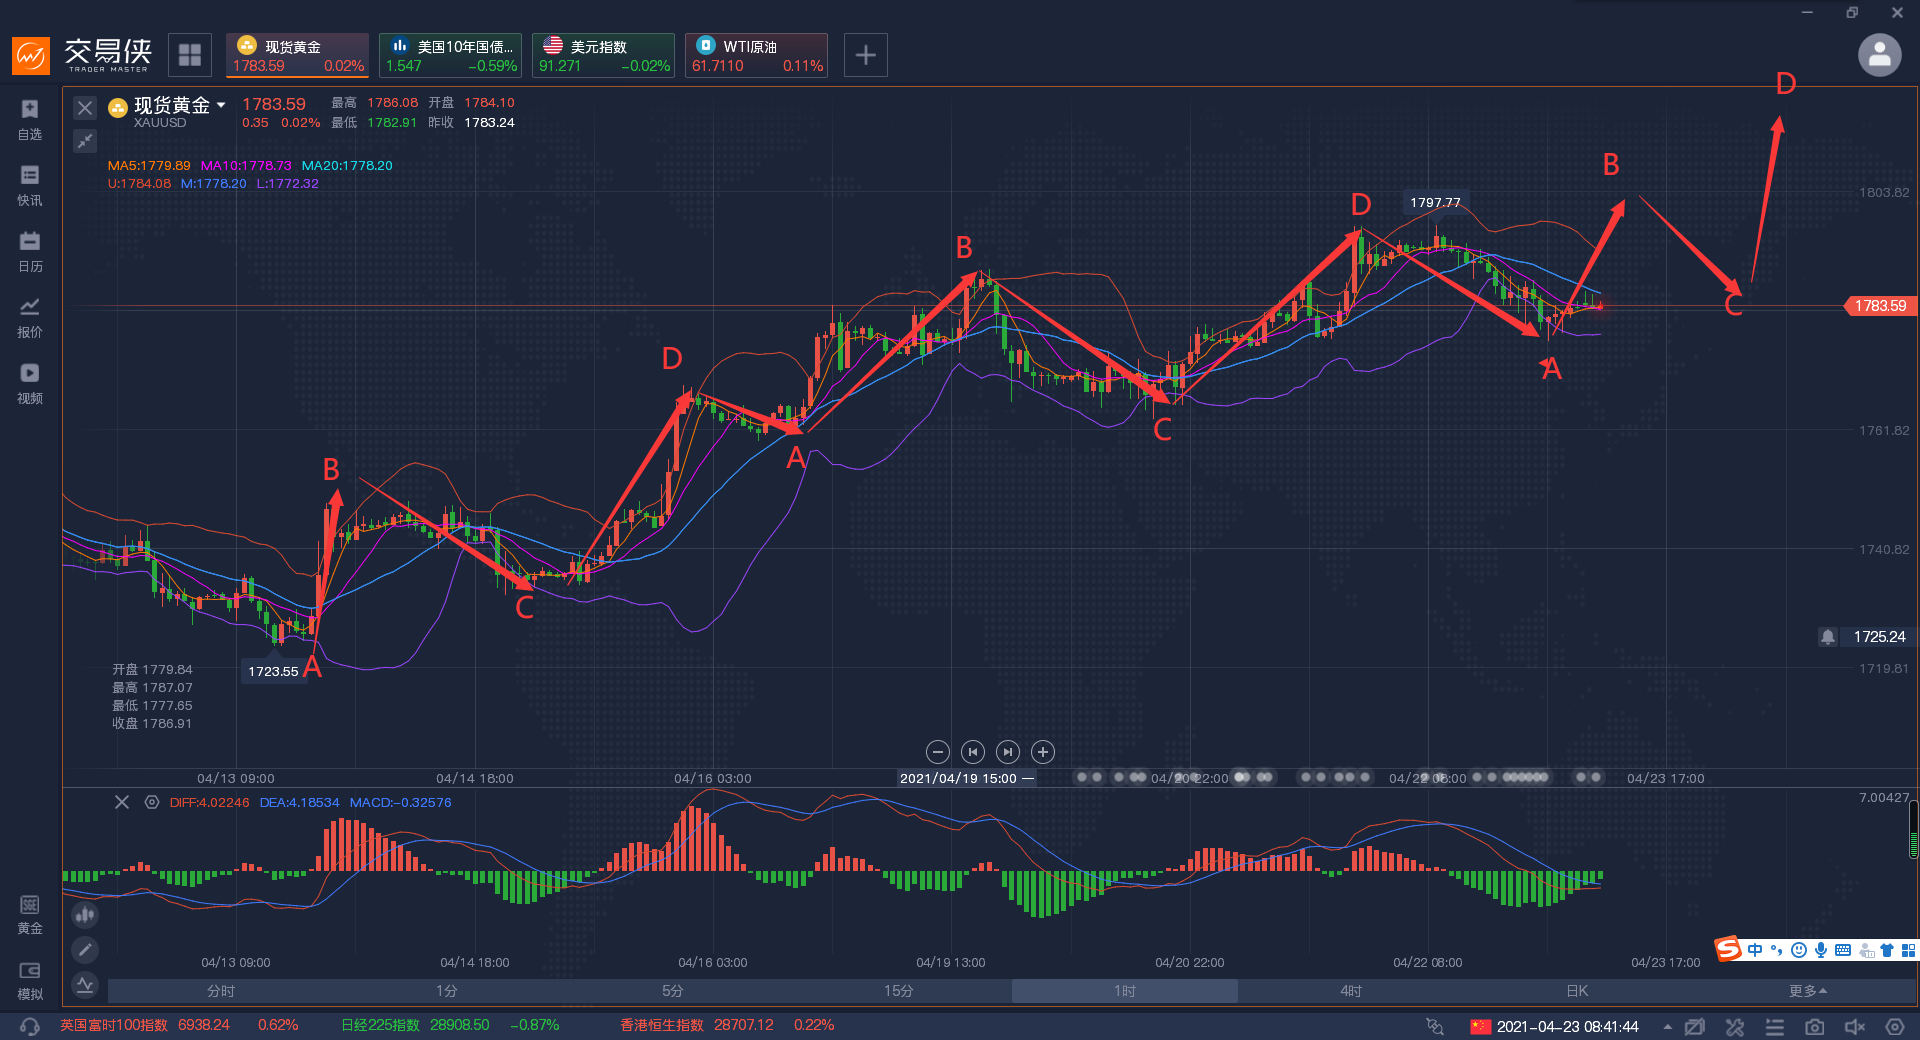1920x1040 pixels.
Task: Switch to the WTI原油 instrument tab
Action: (757, 55)
